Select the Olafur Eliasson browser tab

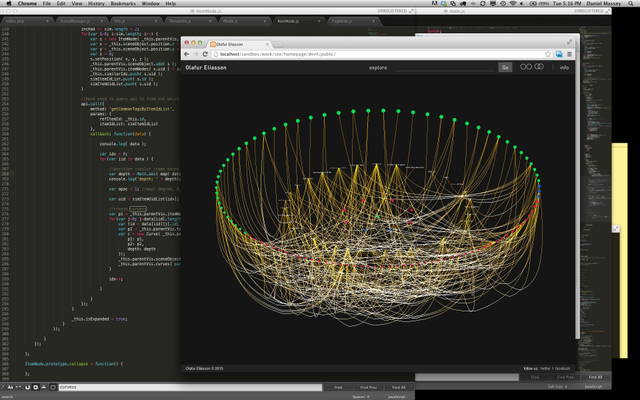click(x=238, y=44)
